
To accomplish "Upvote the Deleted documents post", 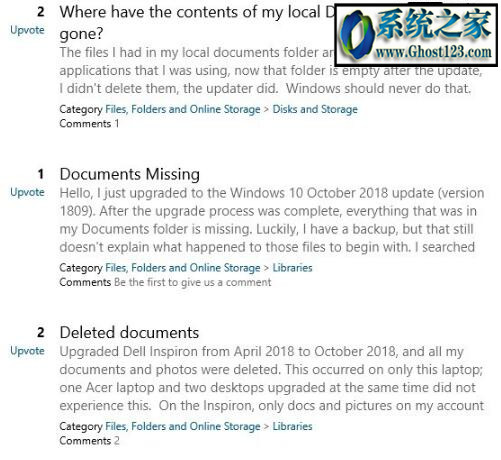I will [27, 351].
